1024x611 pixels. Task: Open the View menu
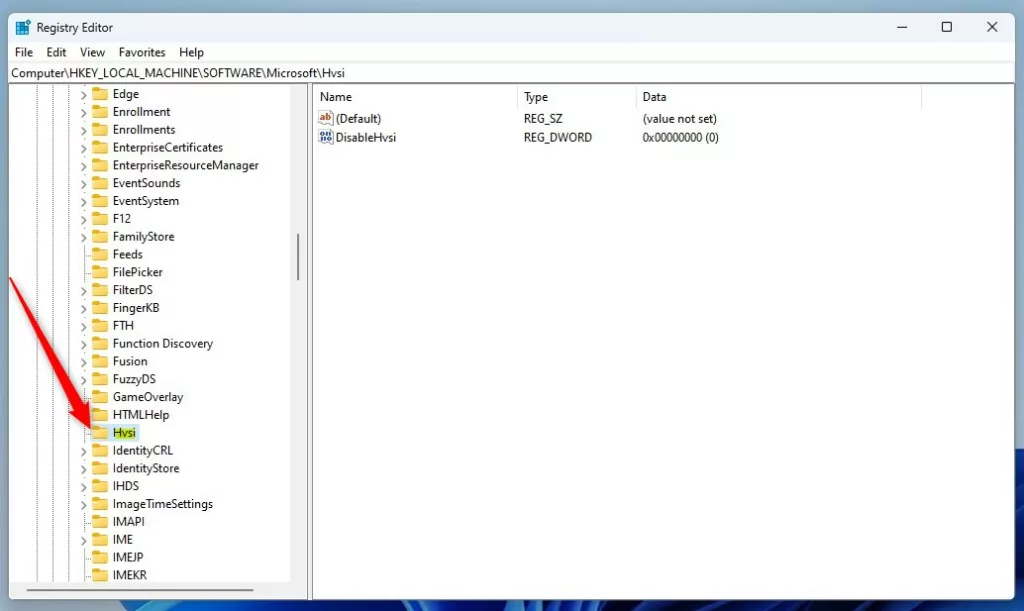pos(92,52)
